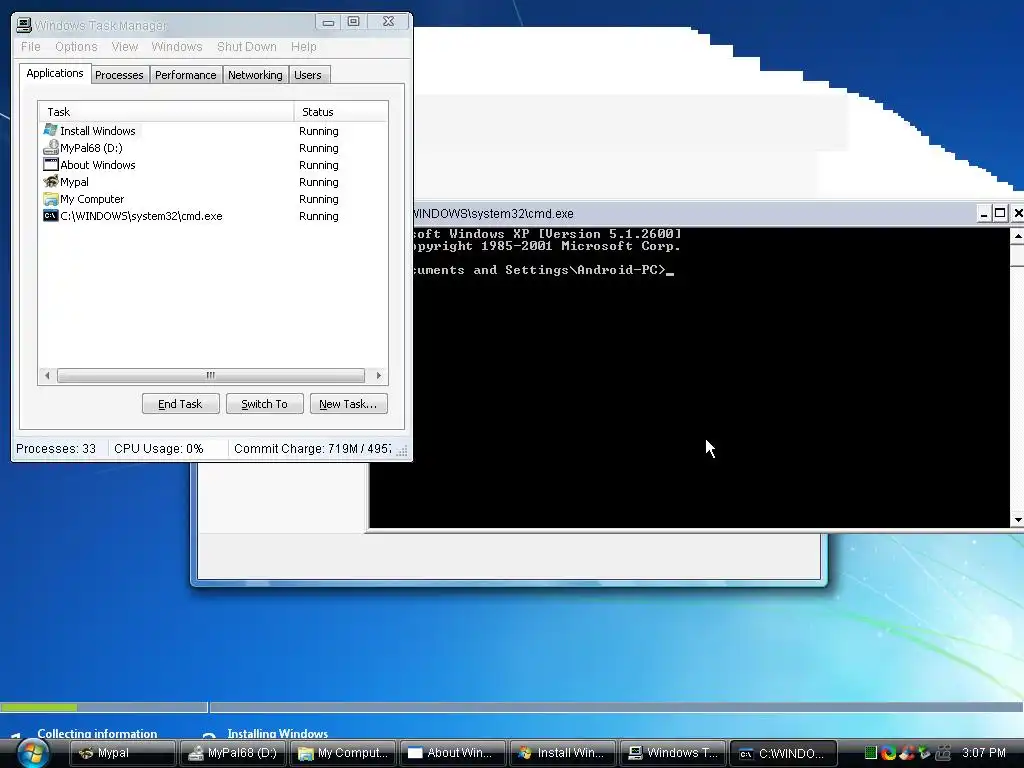The height and width of the screenshot is (768, 1024).
Task: Switch to Mypal from the taskbar
Action: (x=123, y=753)
